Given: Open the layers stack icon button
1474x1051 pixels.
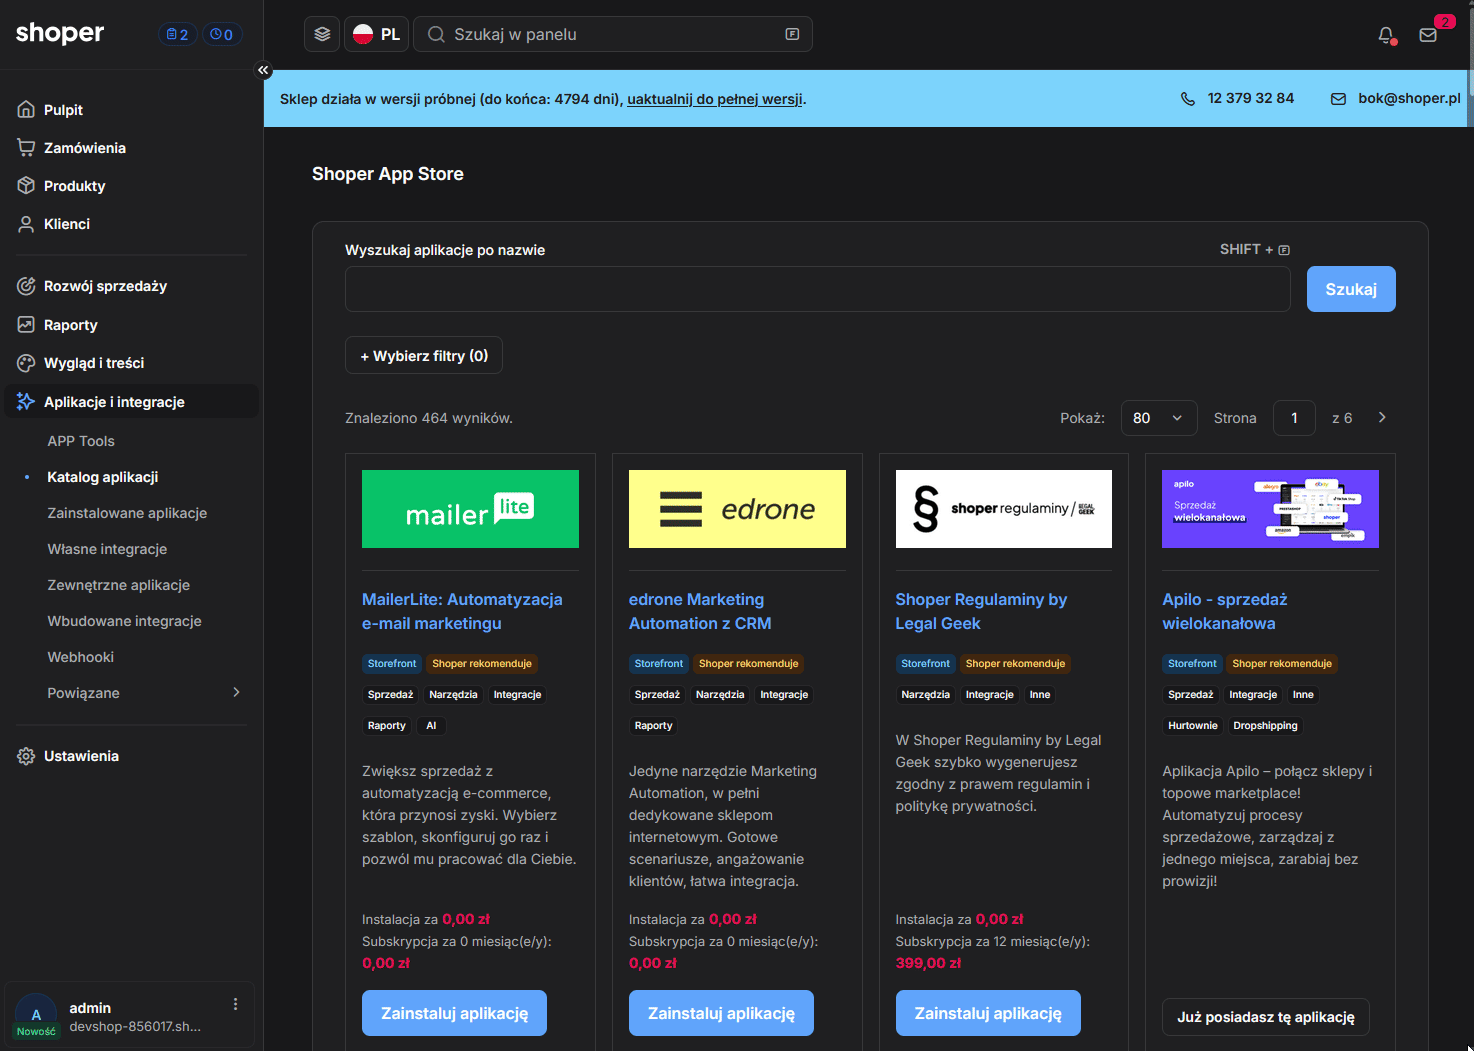Looking at the screenshot, I should (x=322, y=34).
